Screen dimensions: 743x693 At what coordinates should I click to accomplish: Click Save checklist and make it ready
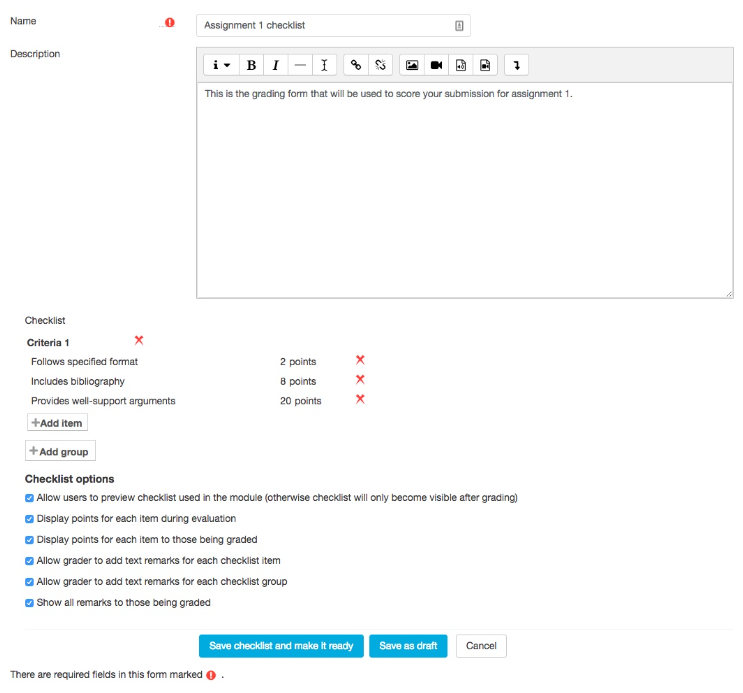pos(281,646)
